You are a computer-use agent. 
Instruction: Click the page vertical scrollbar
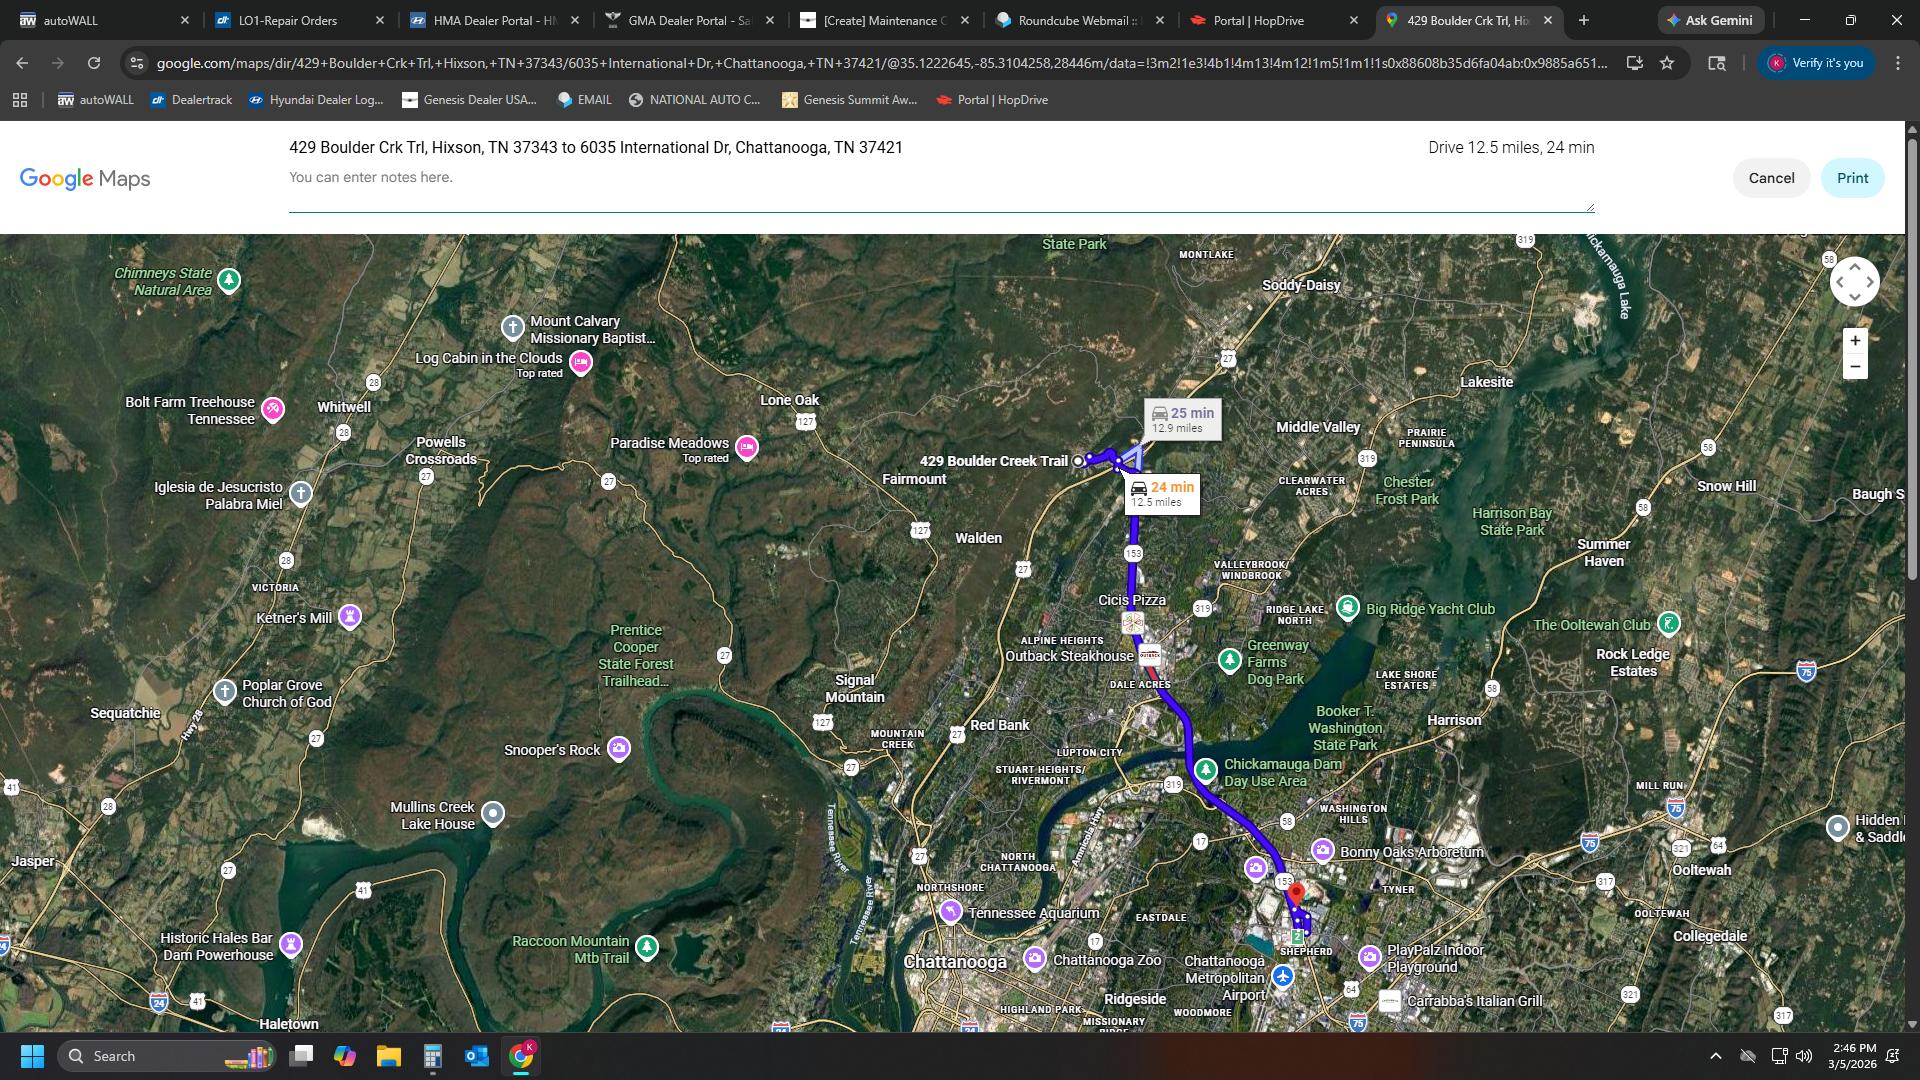click(1912, 360)
